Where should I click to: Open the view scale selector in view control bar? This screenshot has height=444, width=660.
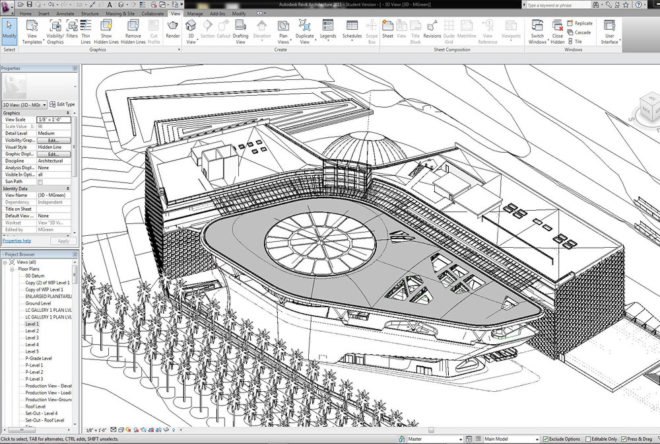pyautogui.click(x=96, y=430)
